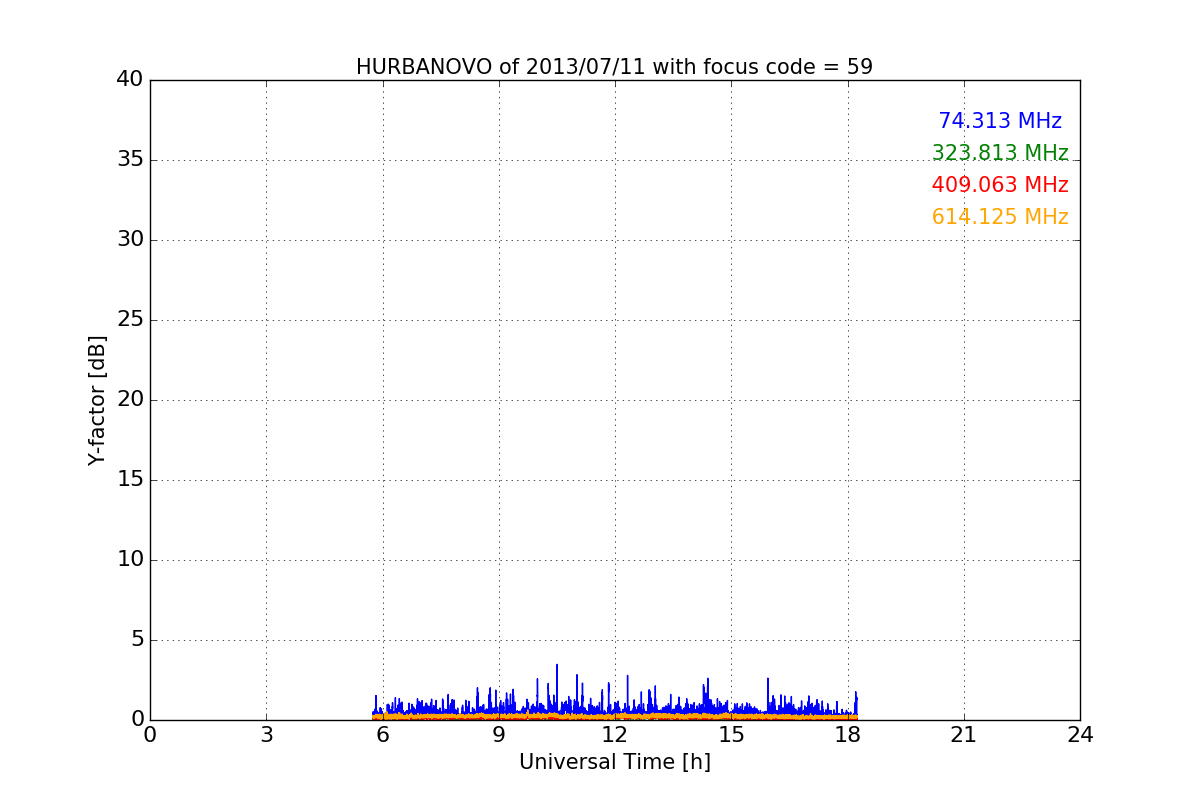
Task: Click the x-axis tick value 9
Action: click(x=498, y=735)
